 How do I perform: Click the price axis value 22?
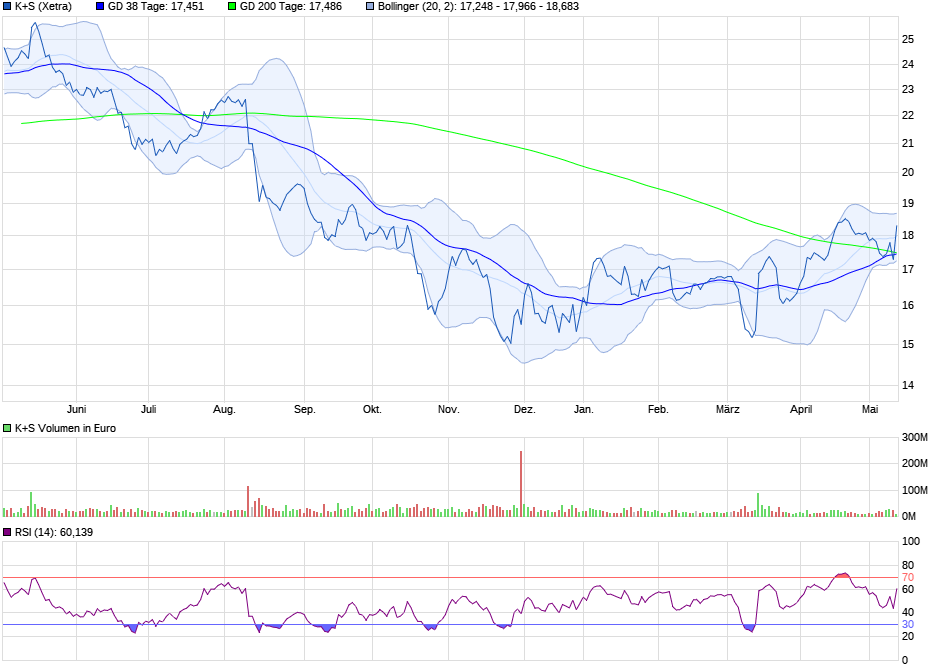[908, 115]
